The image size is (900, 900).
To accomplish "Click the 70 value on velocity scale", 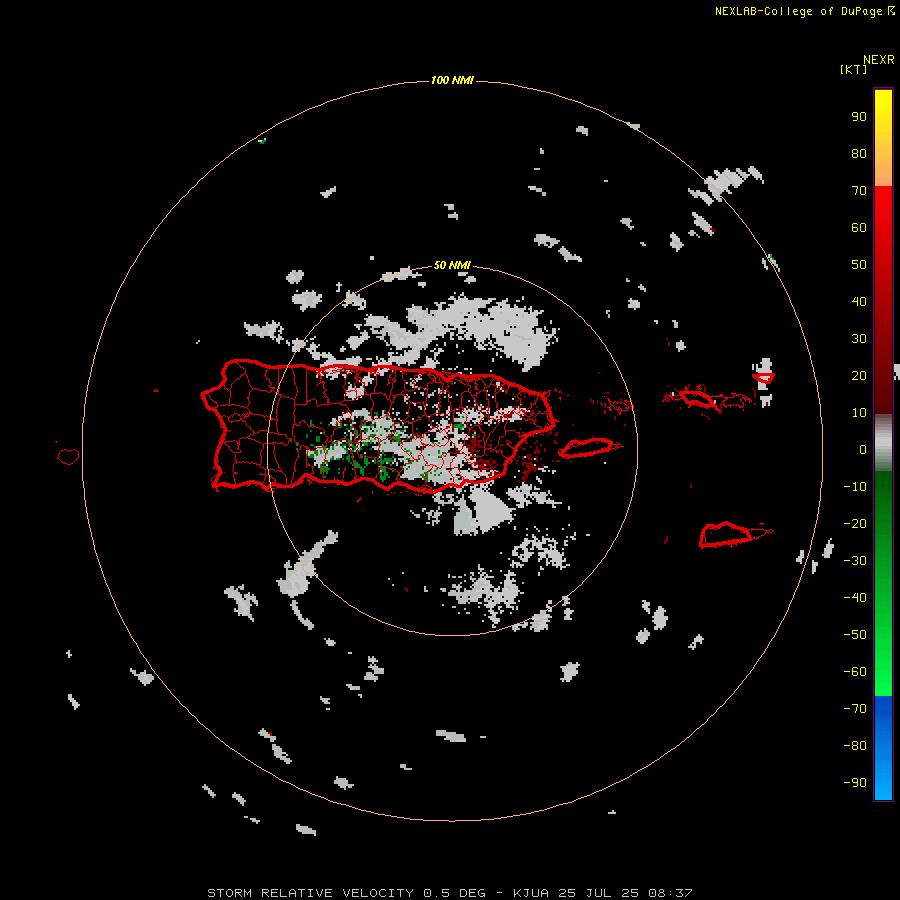I will tap(859, 191).
